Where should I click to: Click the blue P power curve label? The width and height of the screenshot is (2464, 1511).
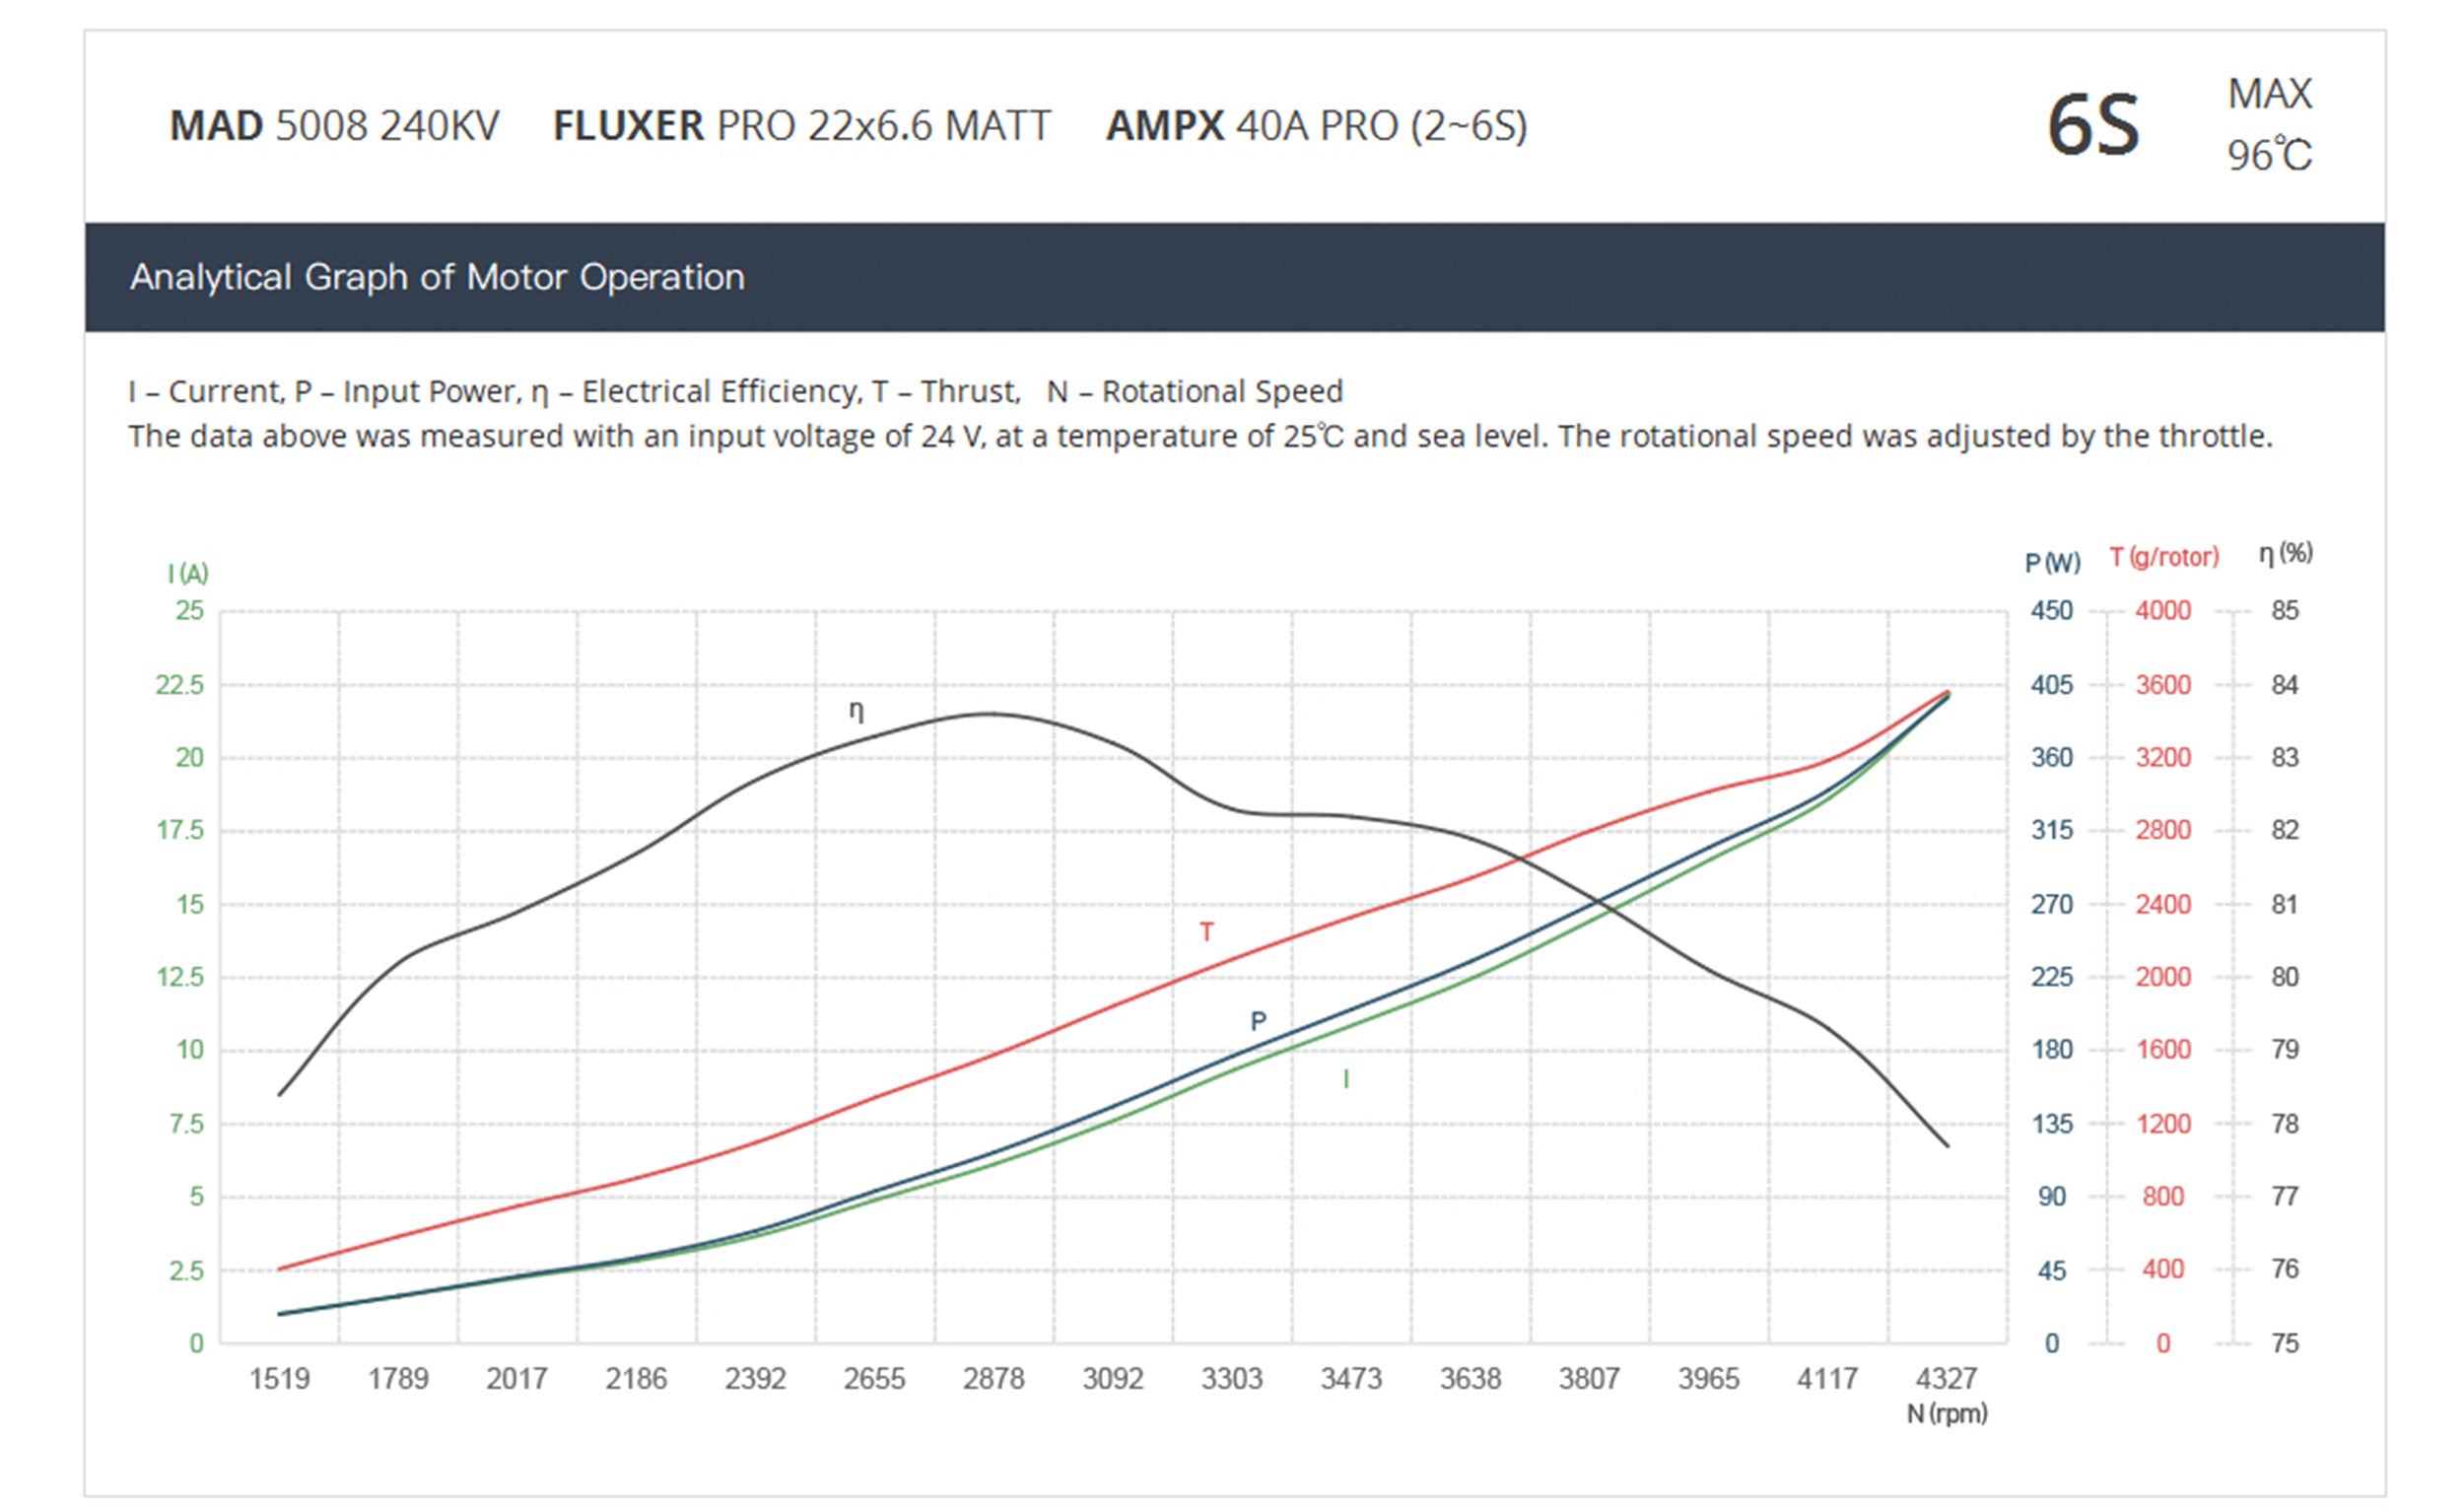tap(1258, 1021)
